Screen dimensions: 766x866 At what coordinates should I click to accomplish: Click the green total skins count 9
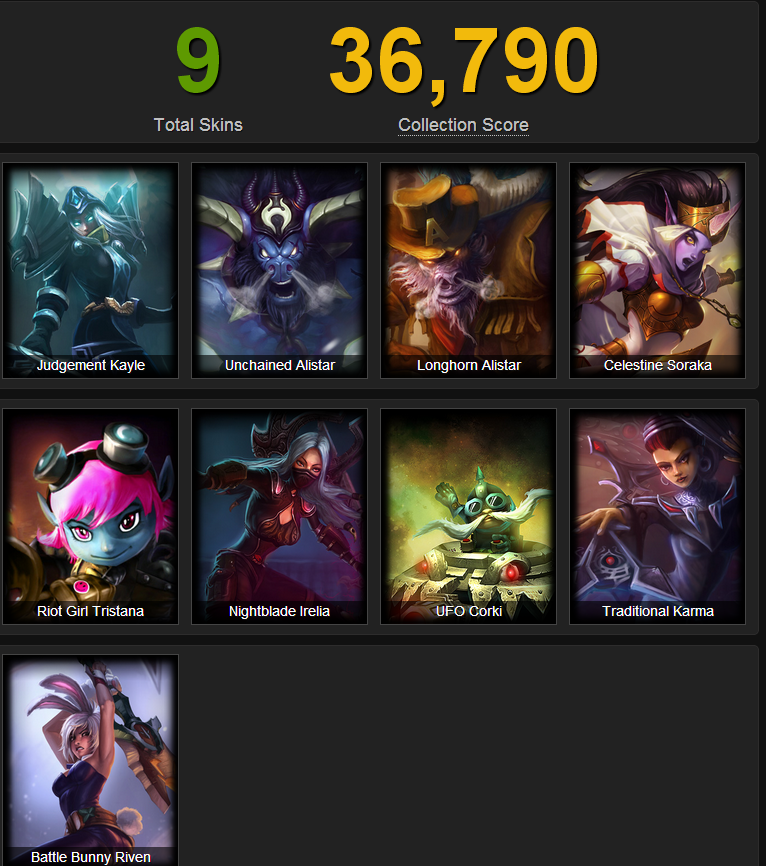tap(198, 61)
